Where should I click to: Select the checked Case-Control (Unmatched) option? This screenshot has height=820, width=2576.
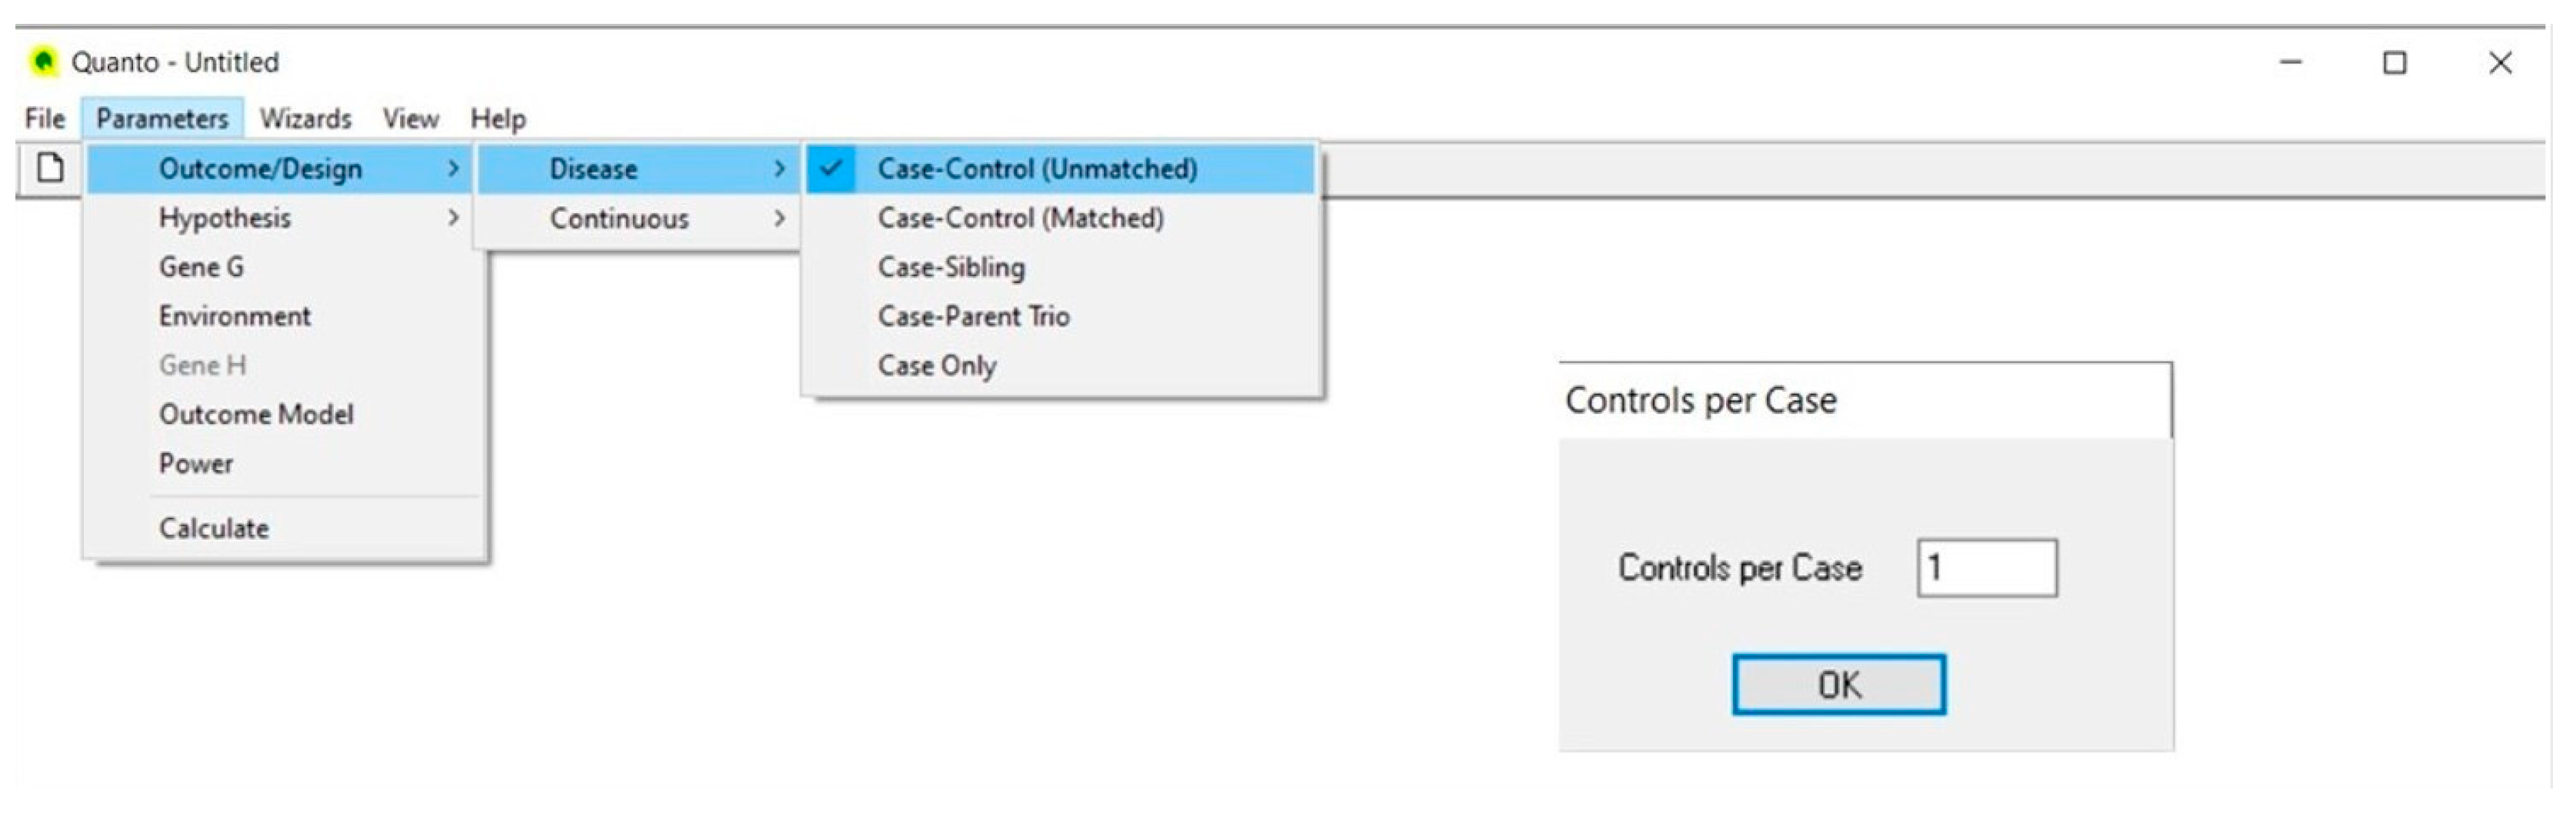point(1036,169)
